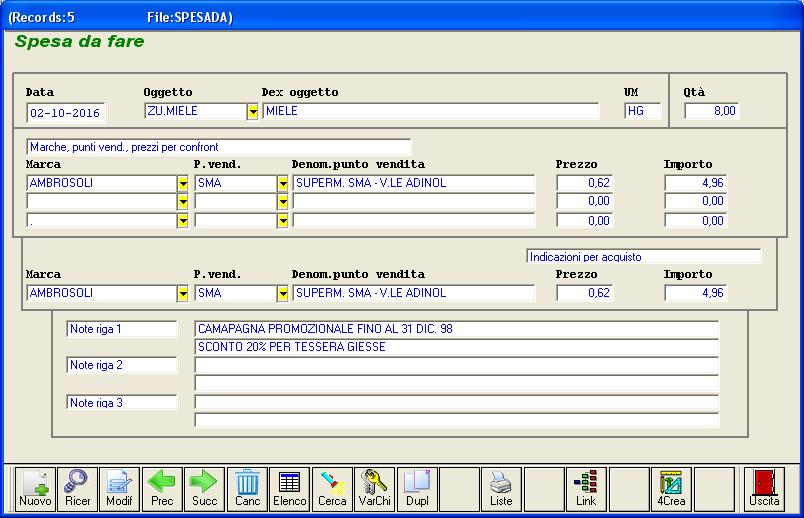Click the first-row SUPERM. SMA - V.LE ADINOL field
Screen dimensions: 804x518
(414, 183)
